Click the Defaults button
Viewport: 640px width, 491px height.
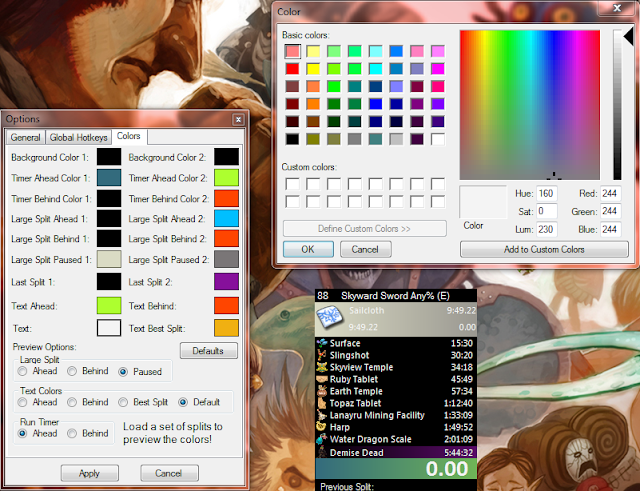click(209, 351)
